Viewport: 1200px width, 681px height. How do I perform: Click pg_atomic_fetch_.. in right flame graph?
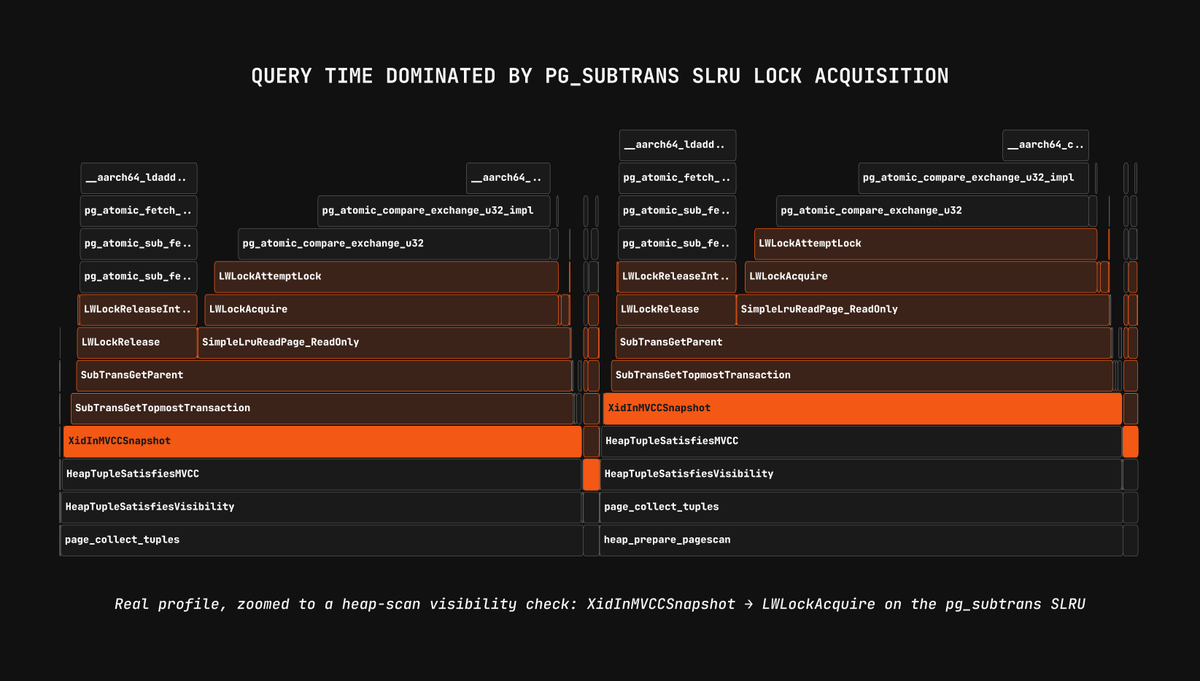678,178
